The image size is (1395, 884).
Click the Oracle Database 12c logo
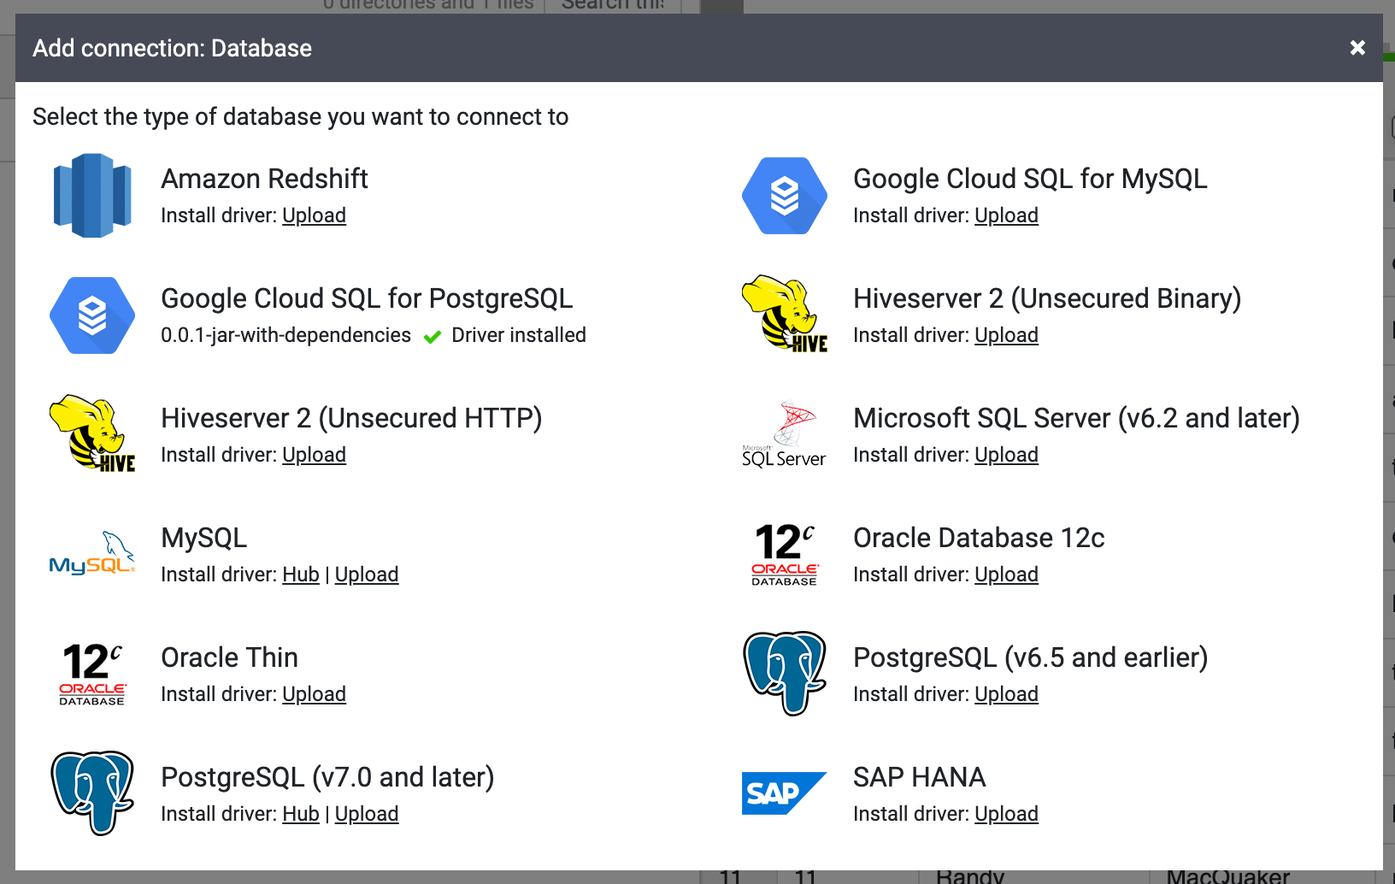(x=784, y=554)
